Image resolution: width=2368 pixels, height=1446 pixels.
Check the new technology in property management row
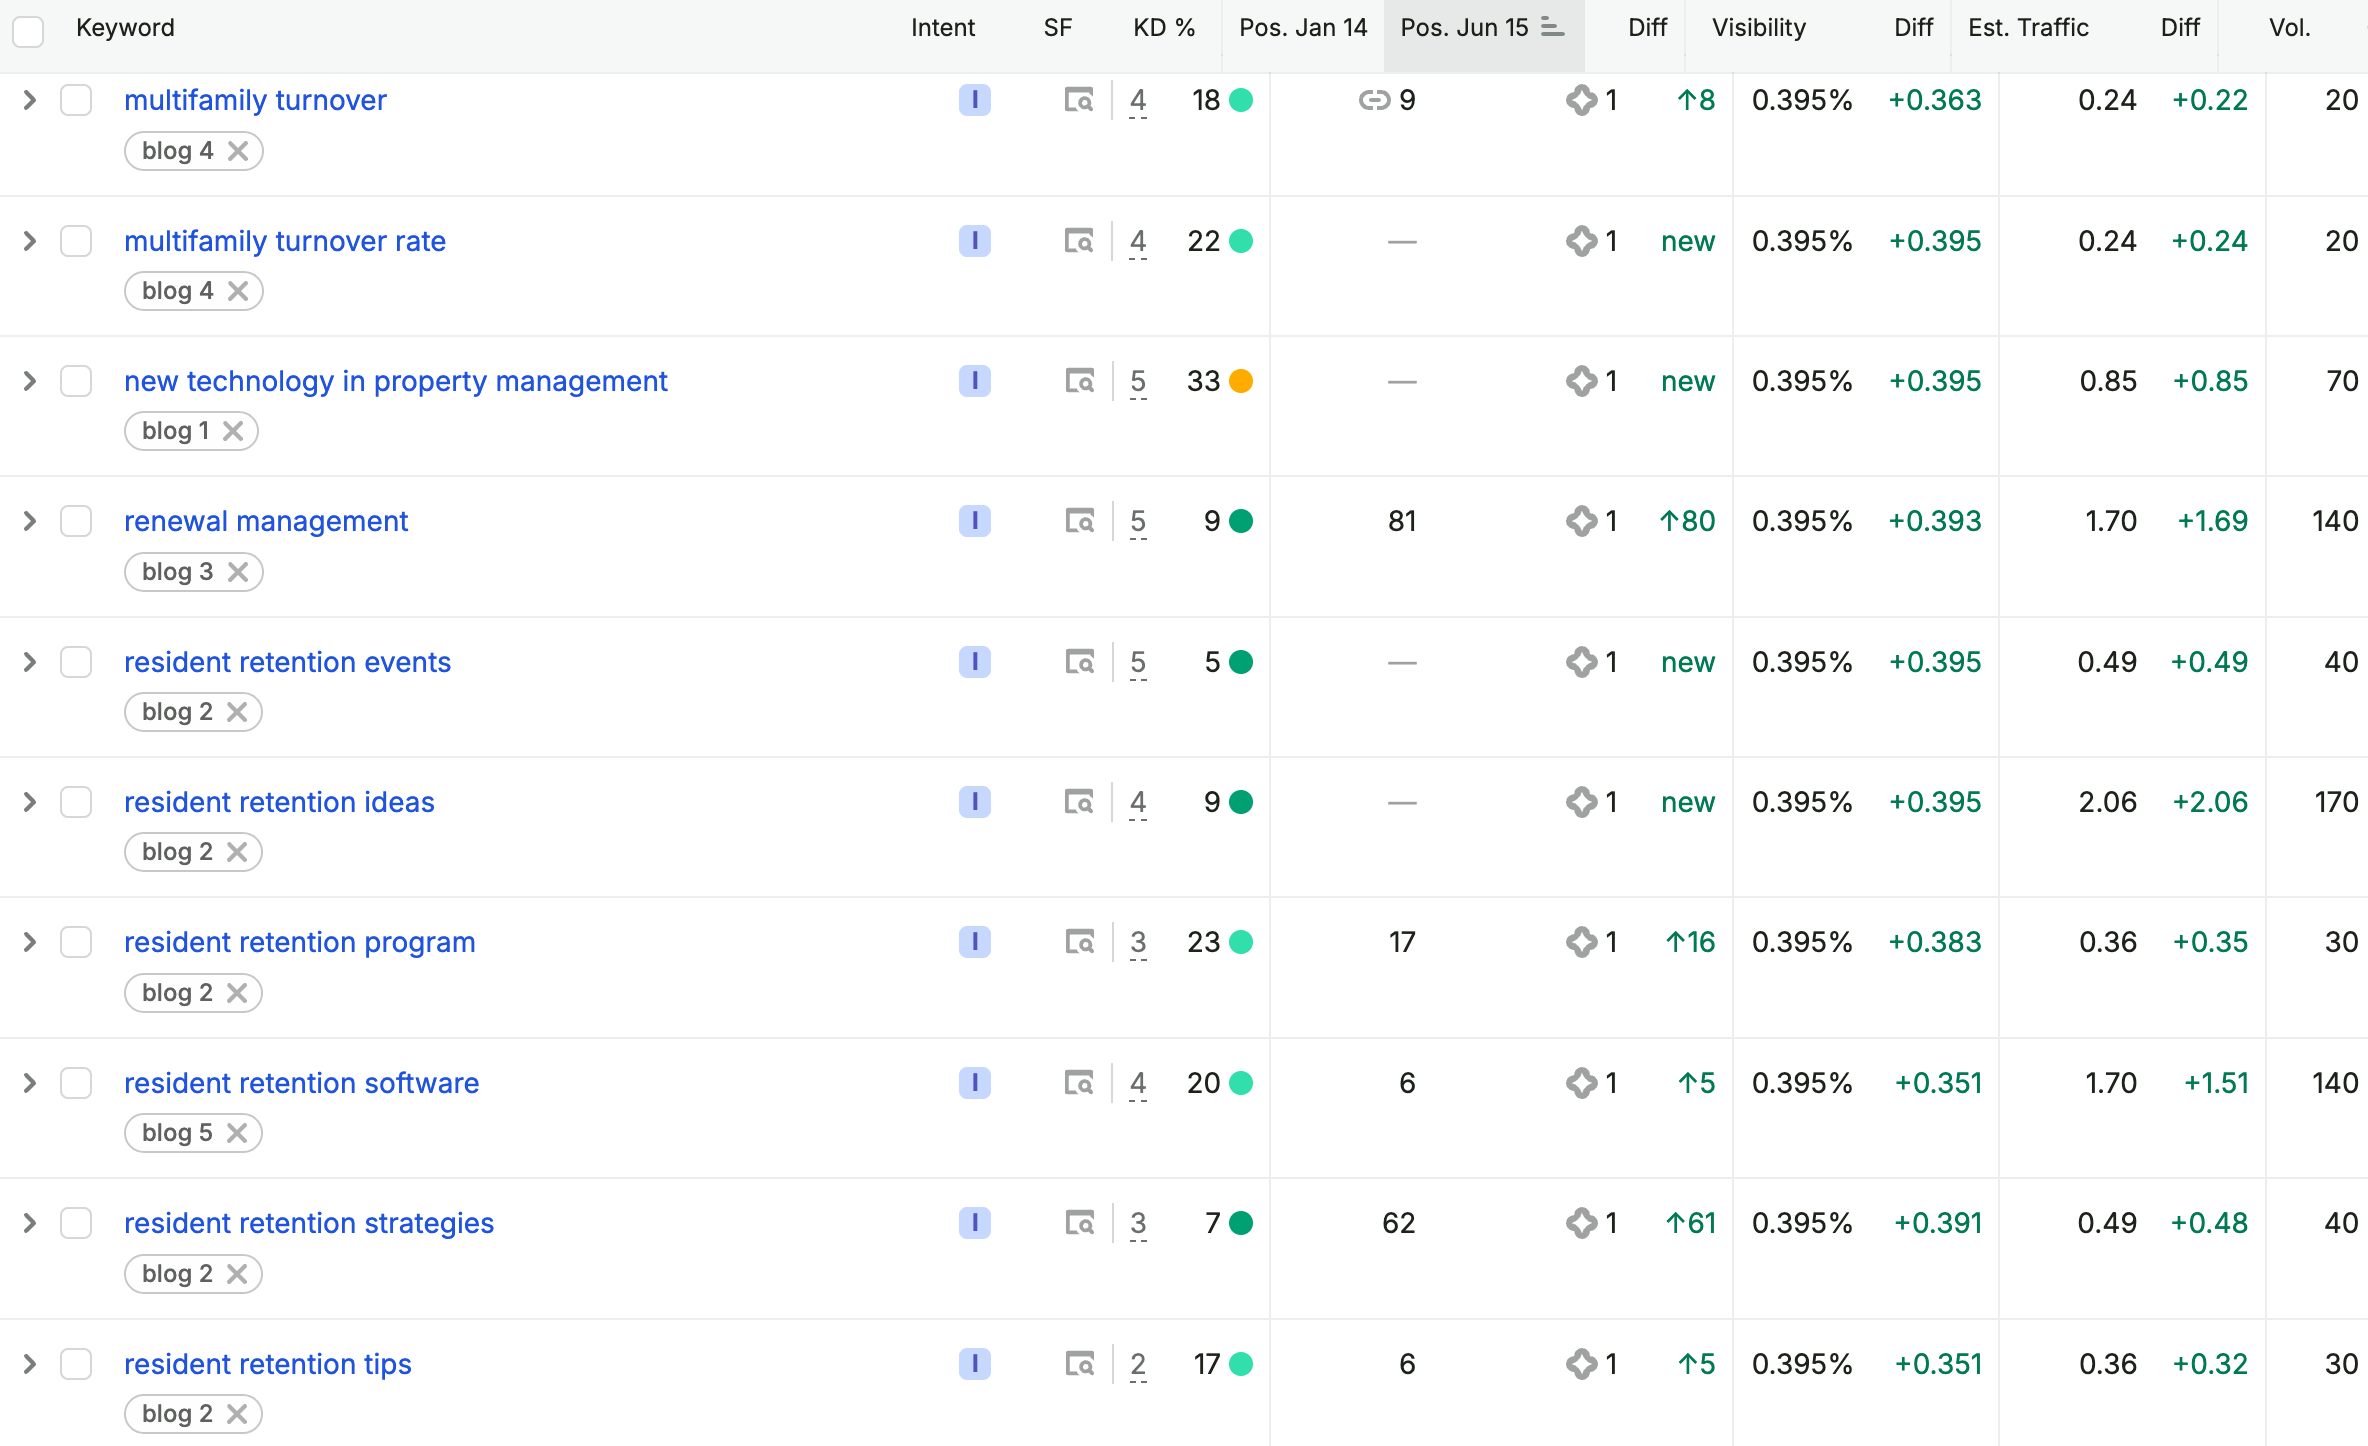coord(76,381)
